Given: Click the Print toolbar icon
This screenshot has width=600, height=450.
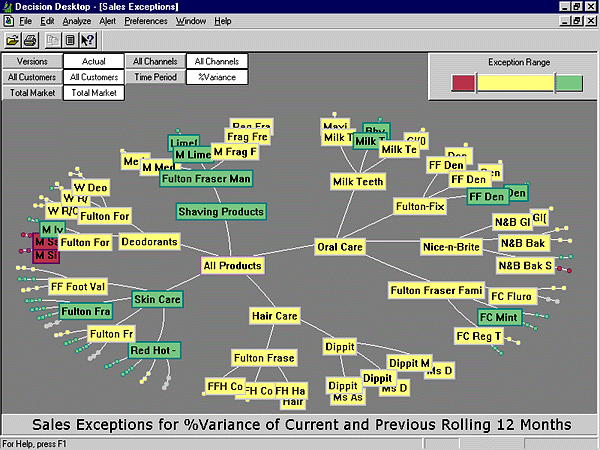Looking at the screenshot, I should (x=30, y=40).
